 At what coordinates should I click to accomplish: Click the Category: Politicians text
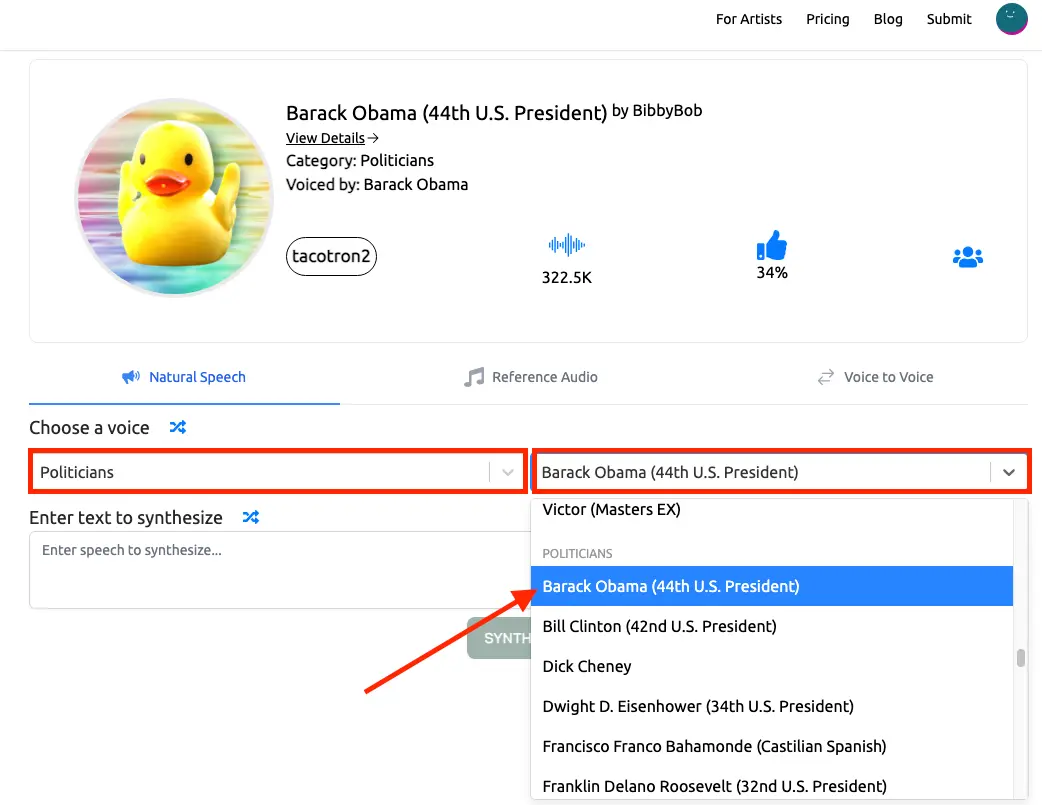click(x=360, y=161)
